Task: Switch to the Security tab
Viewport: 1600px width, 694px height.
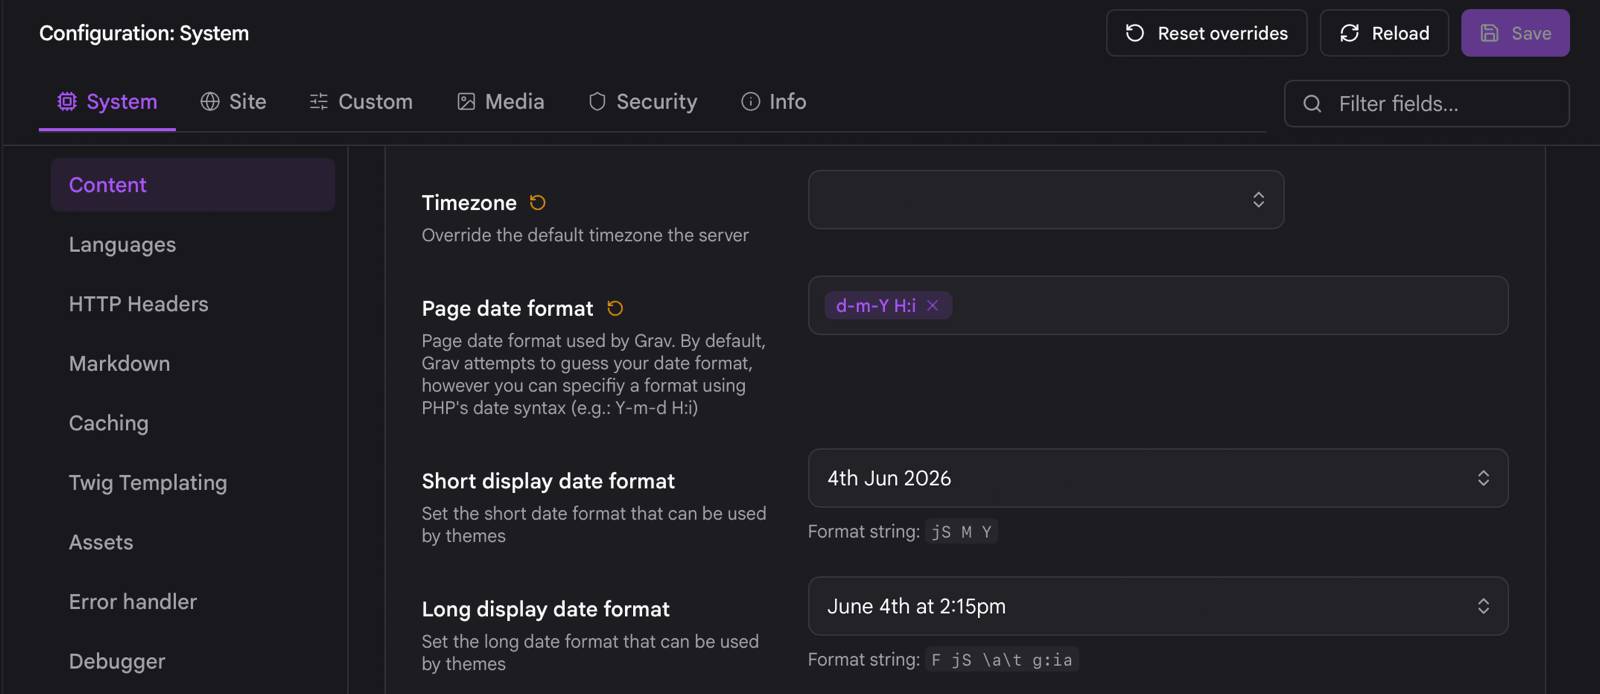Action: (642, 102)
